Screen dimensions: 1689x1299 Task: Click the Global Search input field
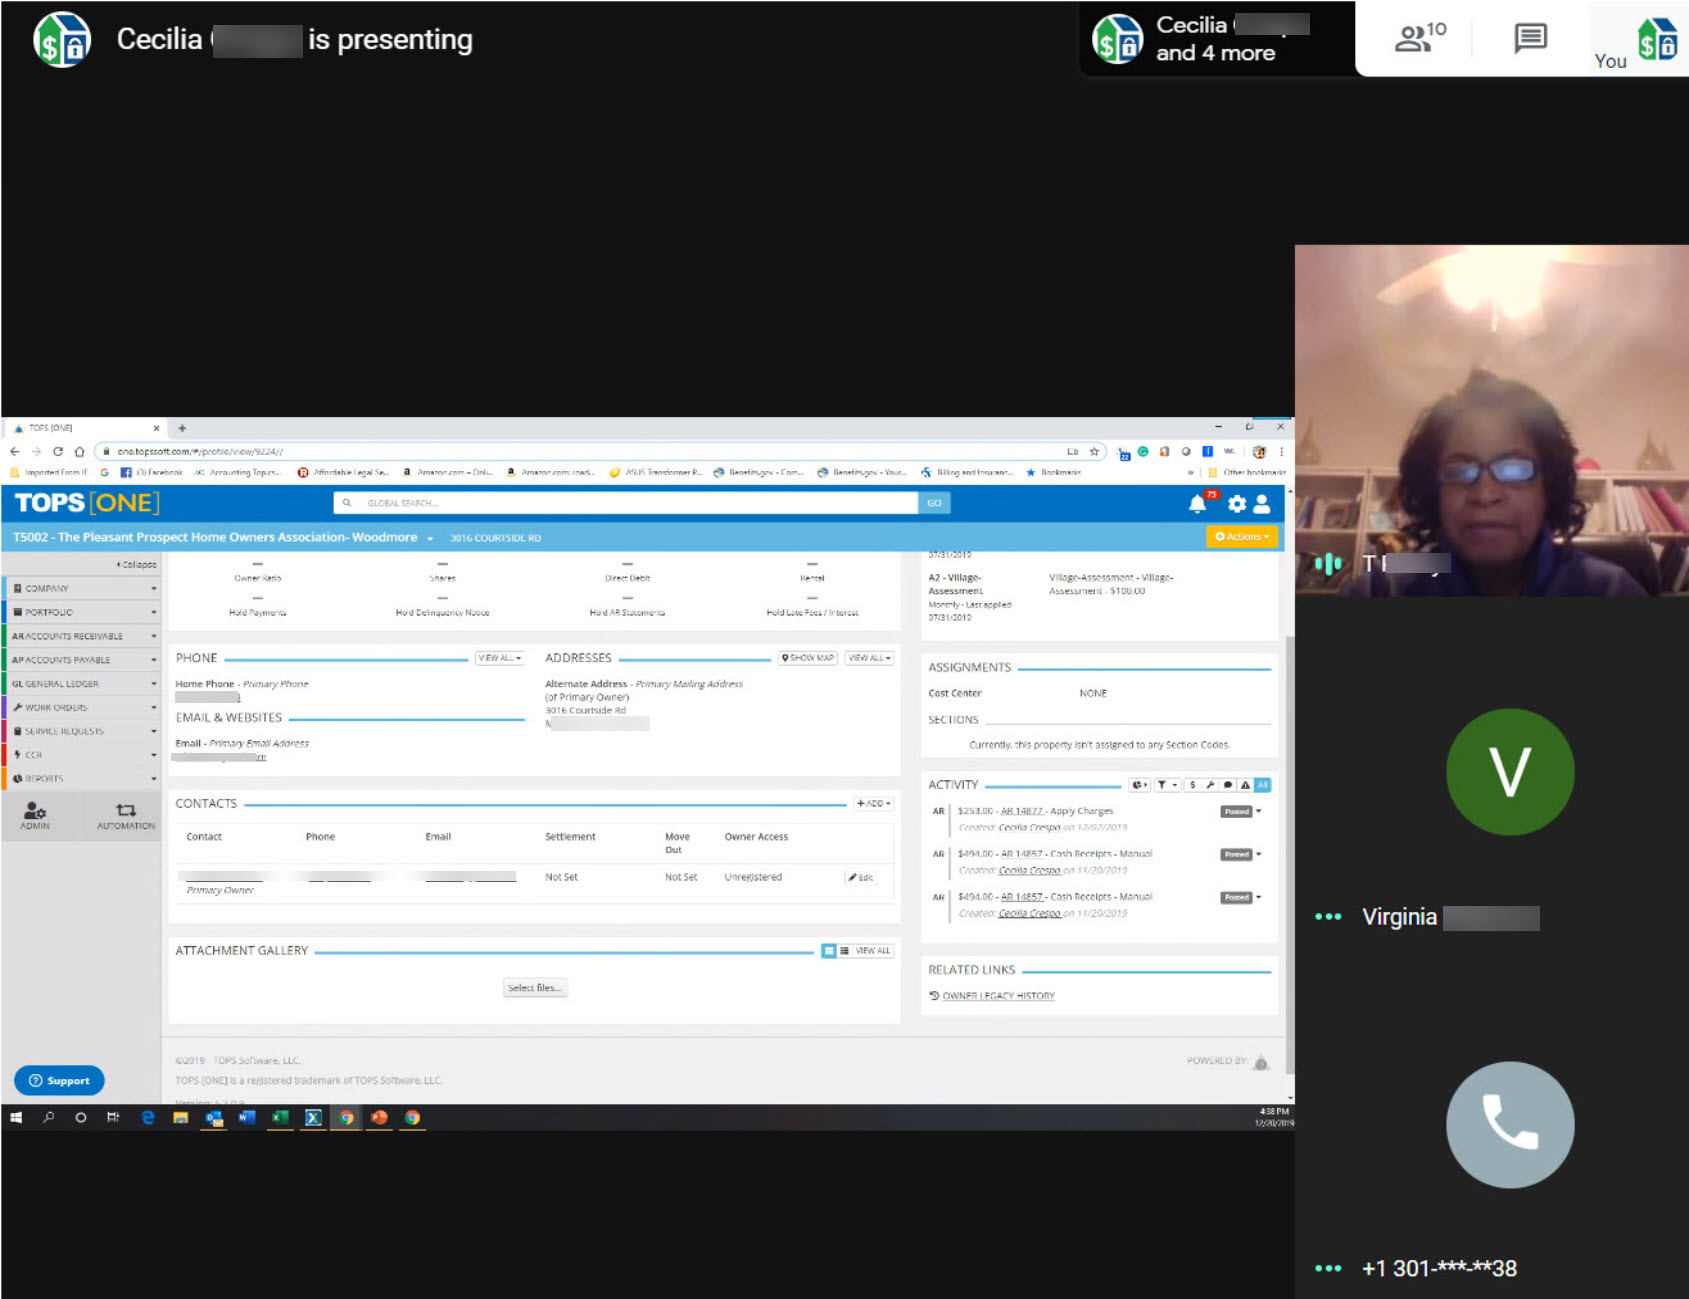625,503
